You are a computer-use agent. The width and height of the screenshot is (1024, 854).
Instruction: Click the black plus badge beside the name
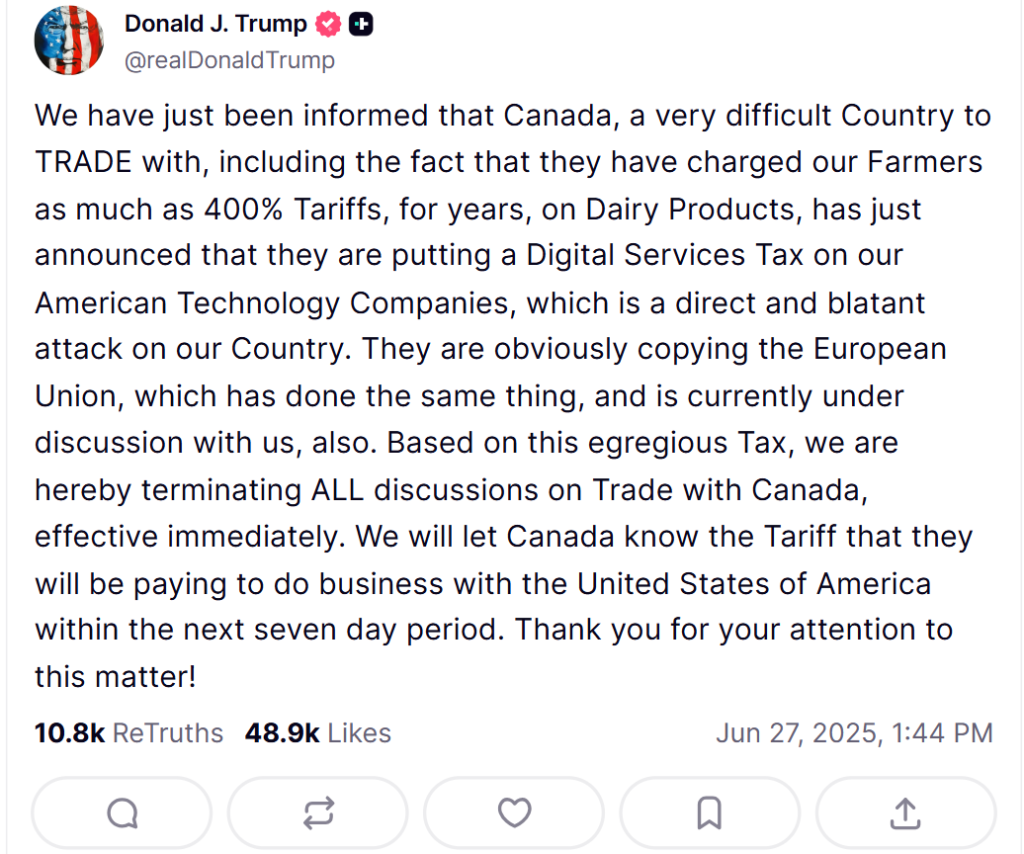tap(360, 25)
